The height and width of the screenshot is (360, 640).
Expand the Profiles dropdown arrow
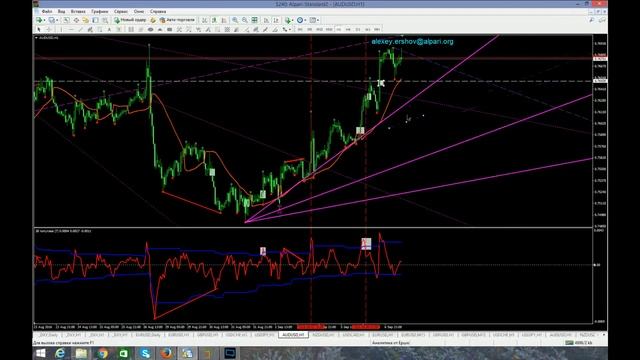tap(57, 20)
